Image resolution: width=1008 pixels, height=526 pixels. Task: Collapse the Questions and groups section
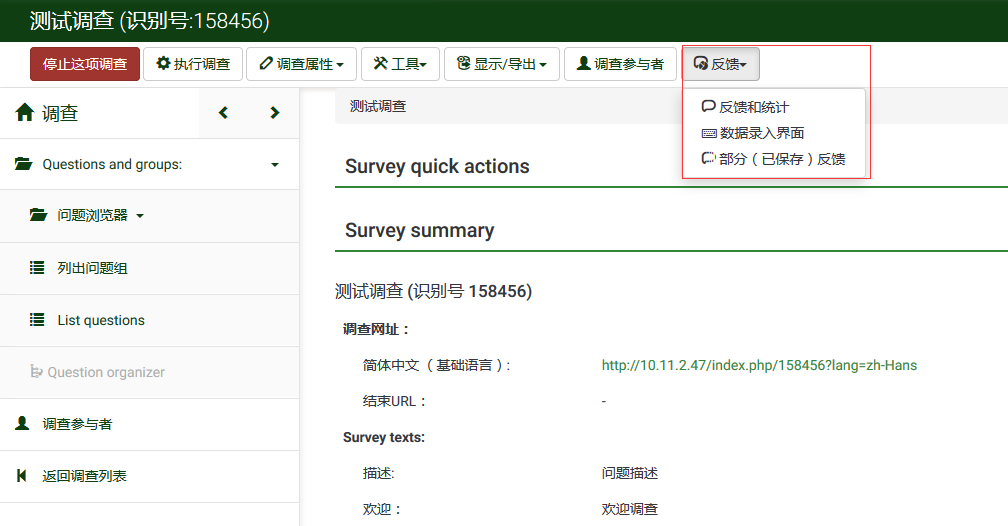[x=275, y=165]
